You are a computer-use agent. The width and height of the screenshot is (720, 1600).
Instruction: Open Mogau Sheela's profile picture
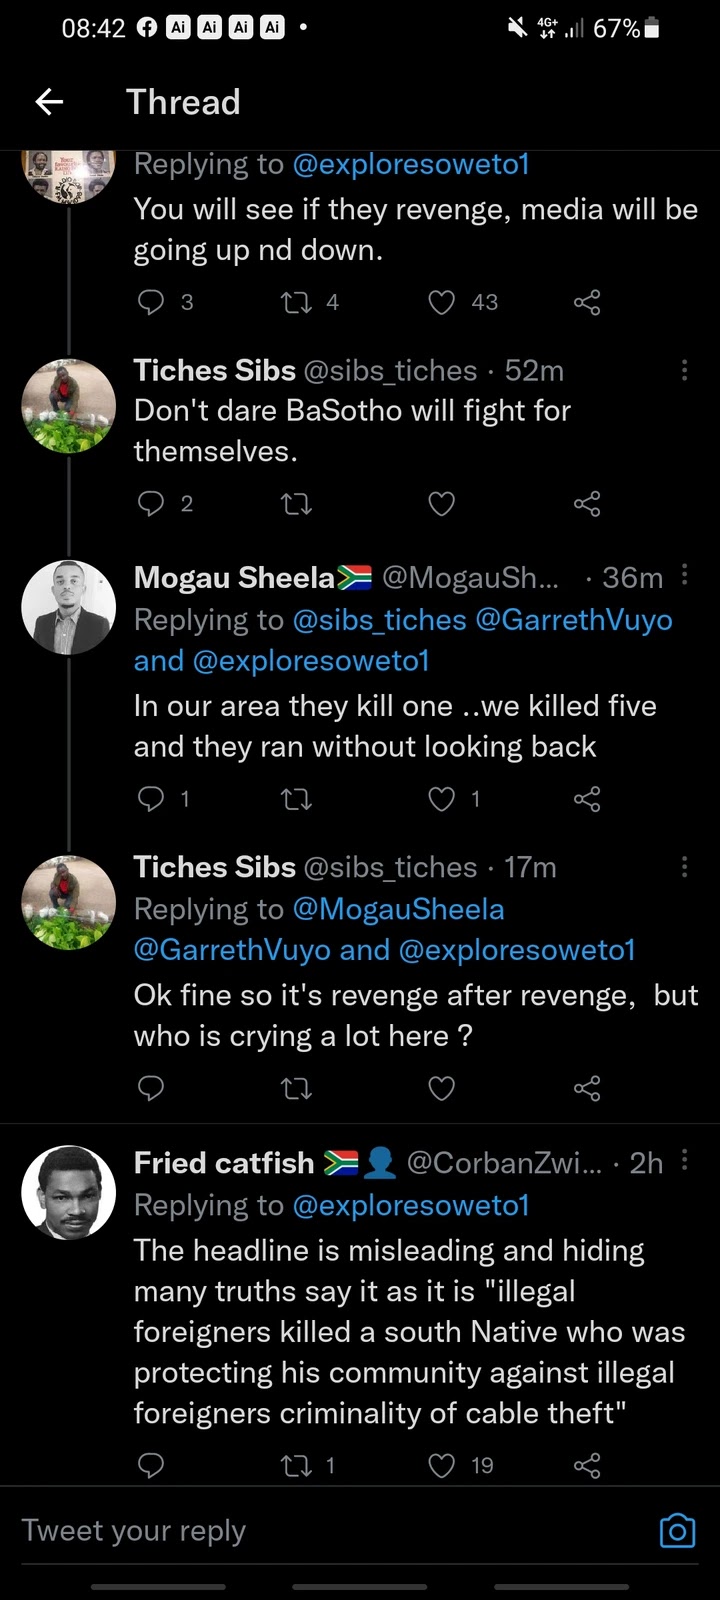69,607
